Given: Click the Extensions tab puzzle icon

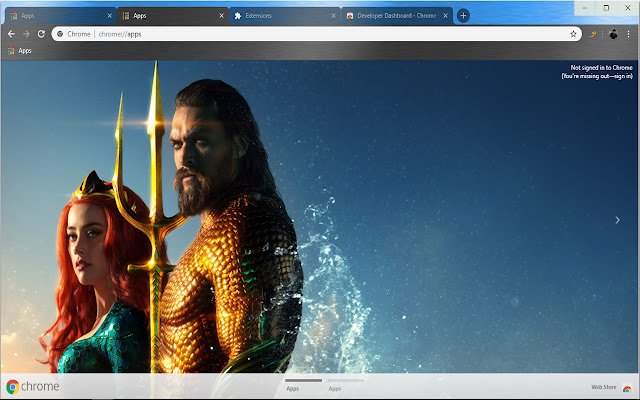Looking at the screenshot, I should (238, 16).
